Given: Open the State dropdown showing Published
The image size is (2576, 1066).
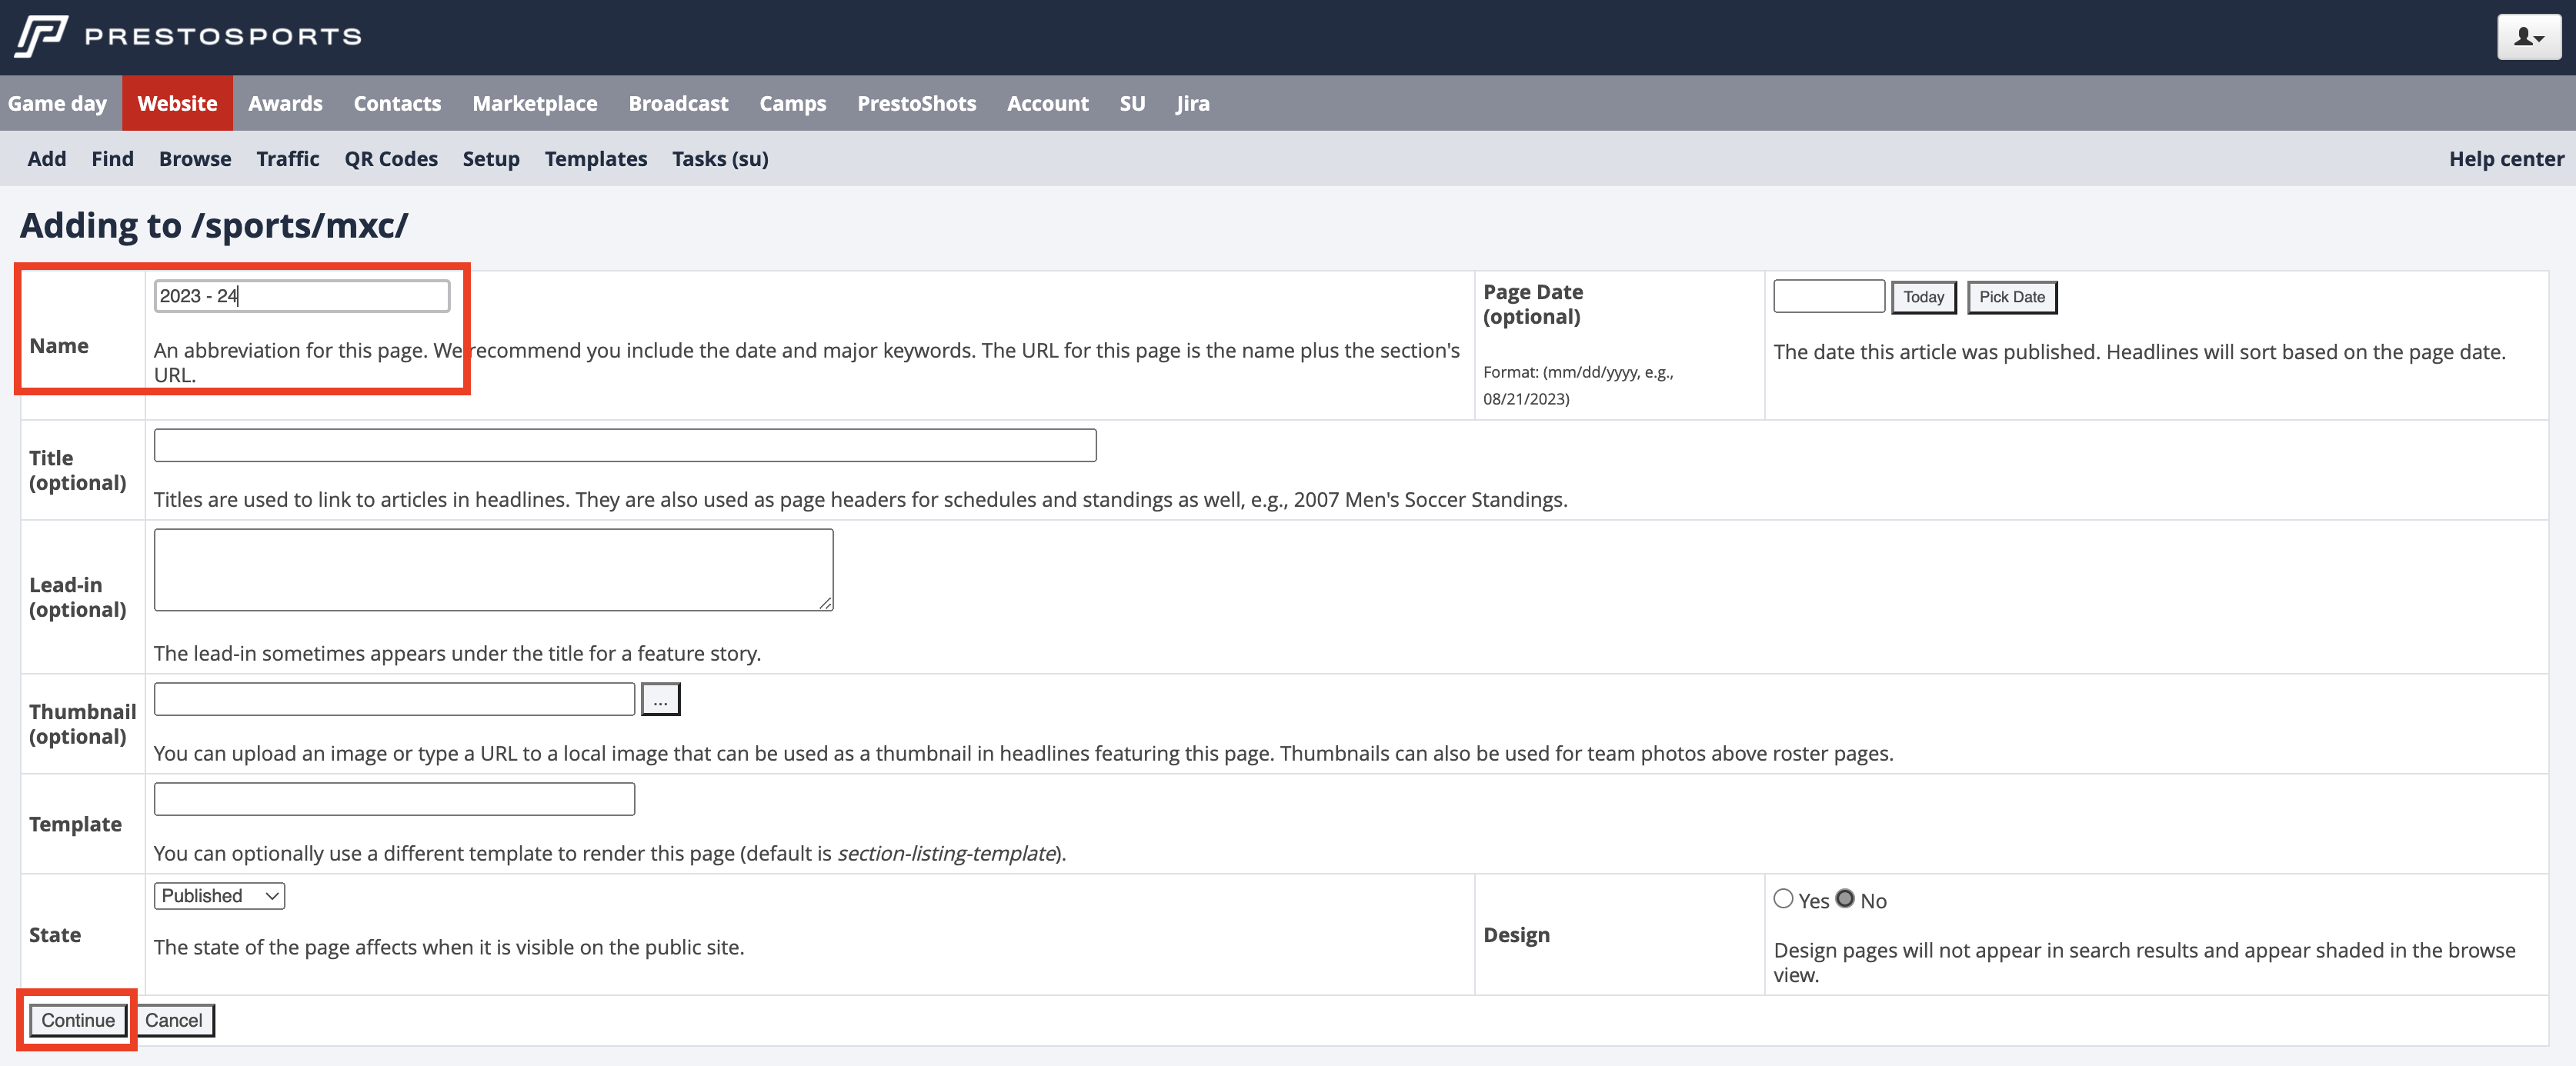Looking at the screenshot, I should [219, 896].
